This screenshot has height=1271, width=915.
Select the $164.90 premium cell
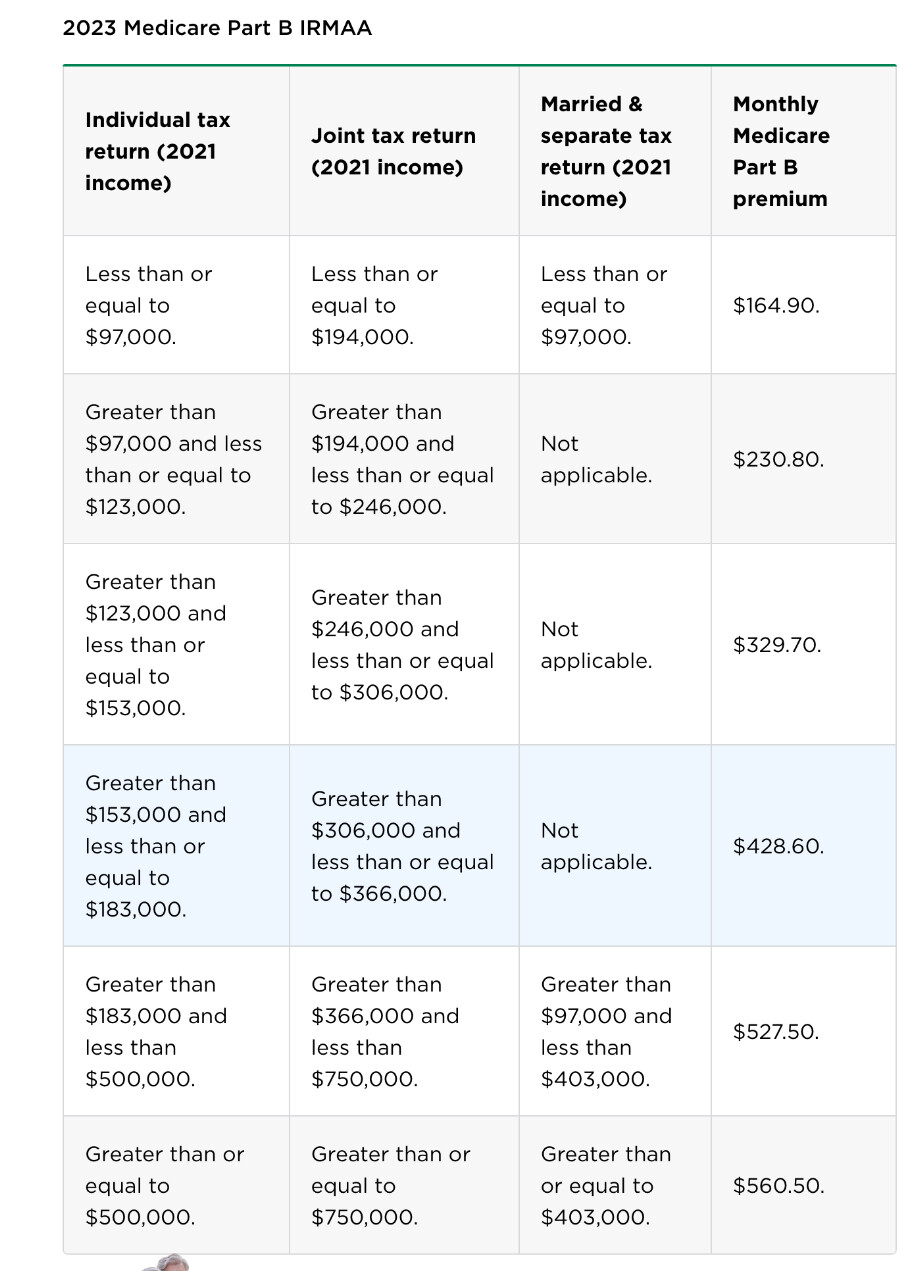776,306
